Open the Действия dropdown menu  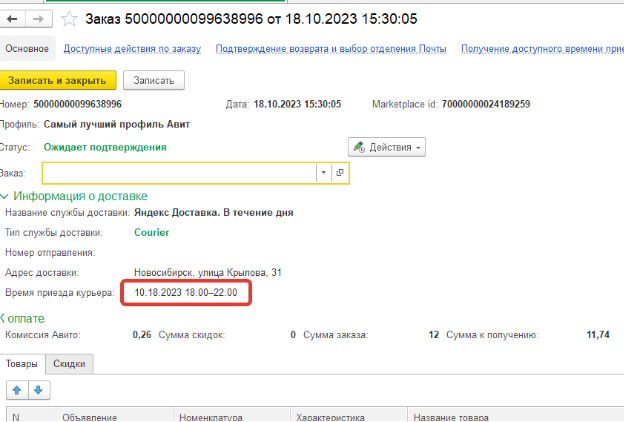(x=387, y=147)
